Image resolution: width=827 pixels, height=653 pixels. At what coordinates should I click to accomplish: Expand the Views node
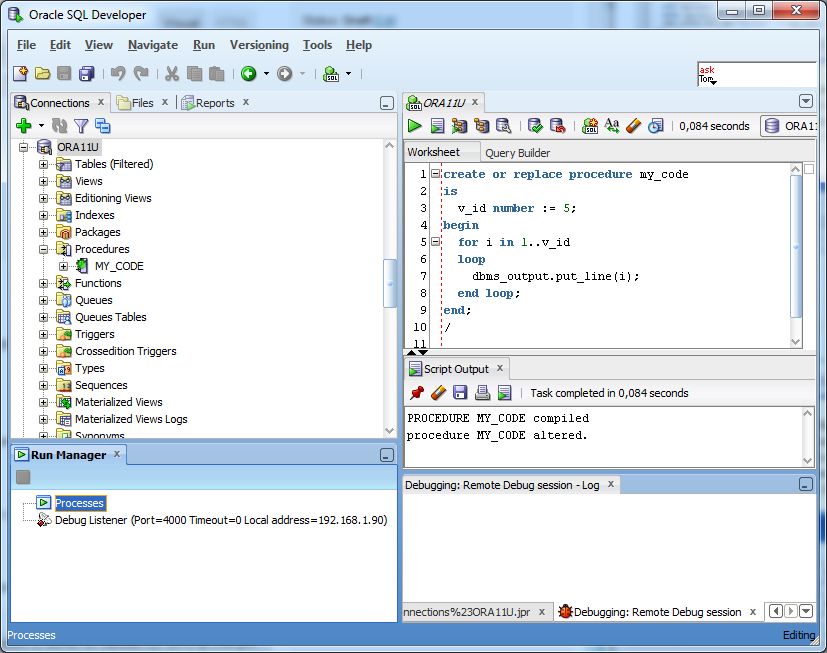coord(43,181)
